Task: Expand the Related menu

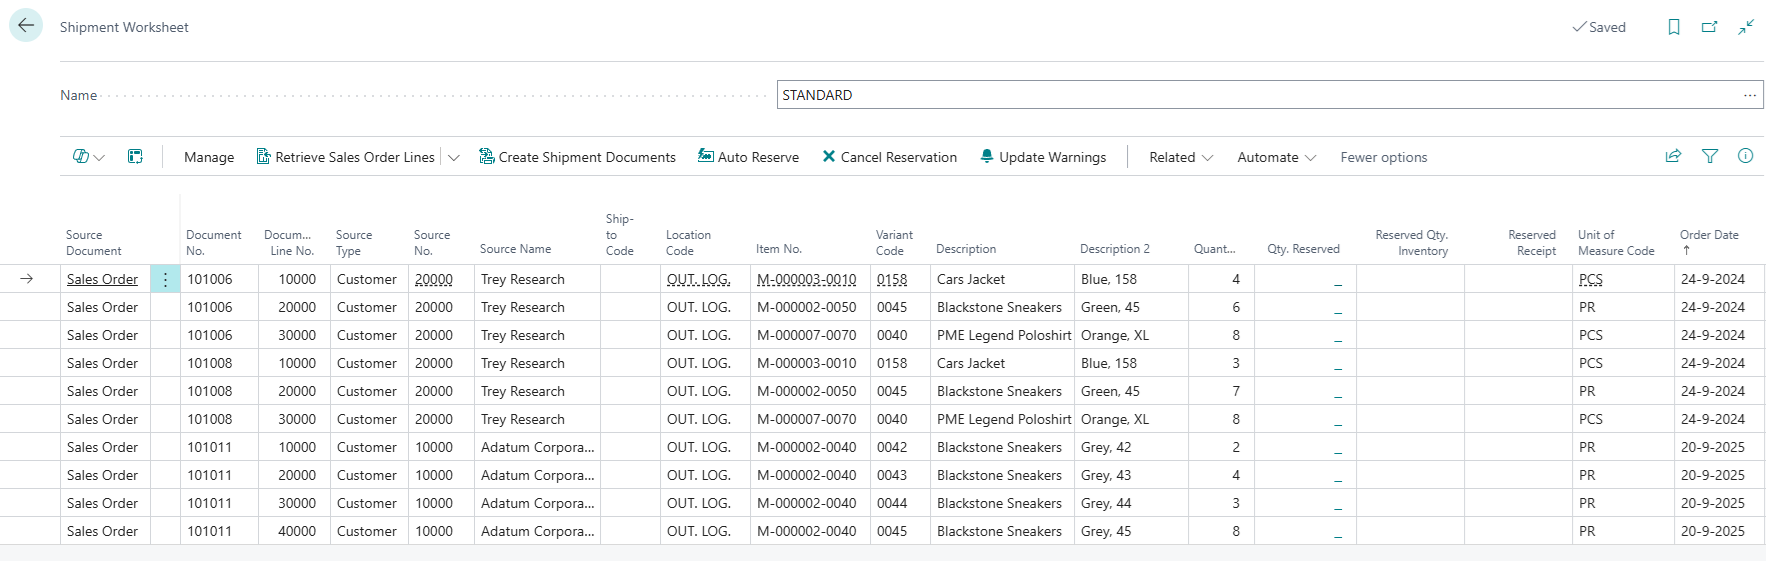Action: pyautogui.click(x=1180, y=158)
